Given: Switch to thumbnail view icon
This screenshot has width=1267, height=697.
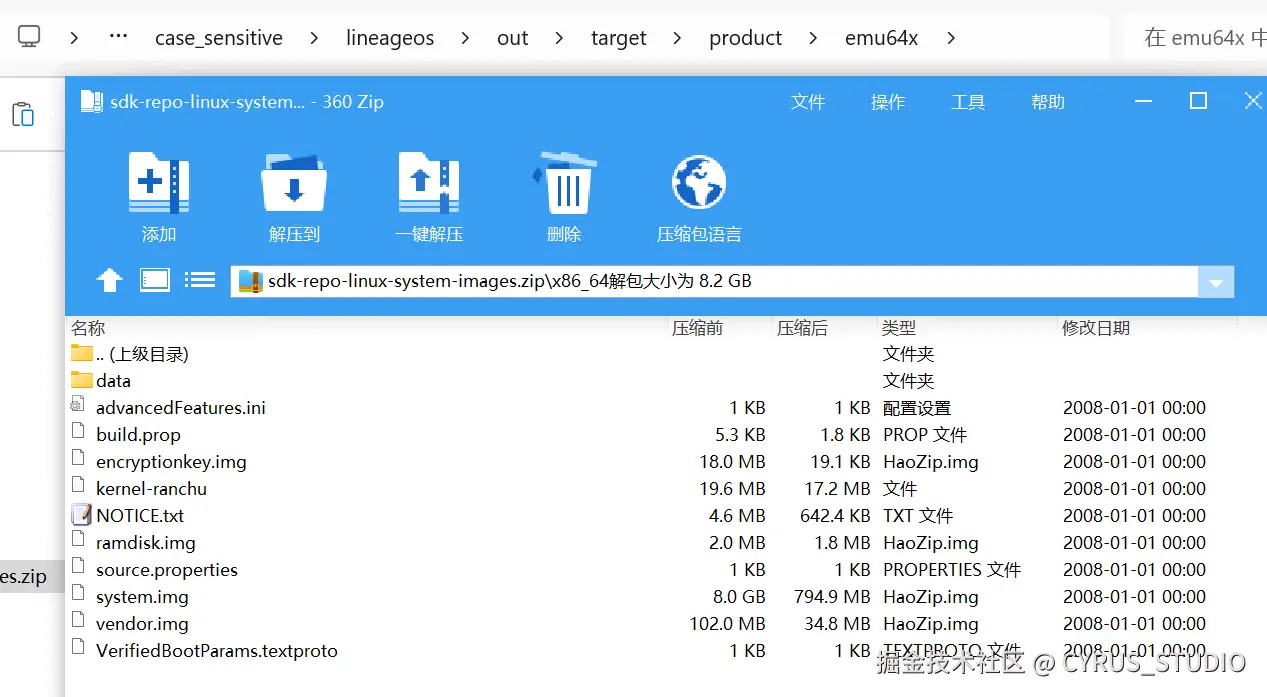Looking at the screenshot, I should 155,280.
